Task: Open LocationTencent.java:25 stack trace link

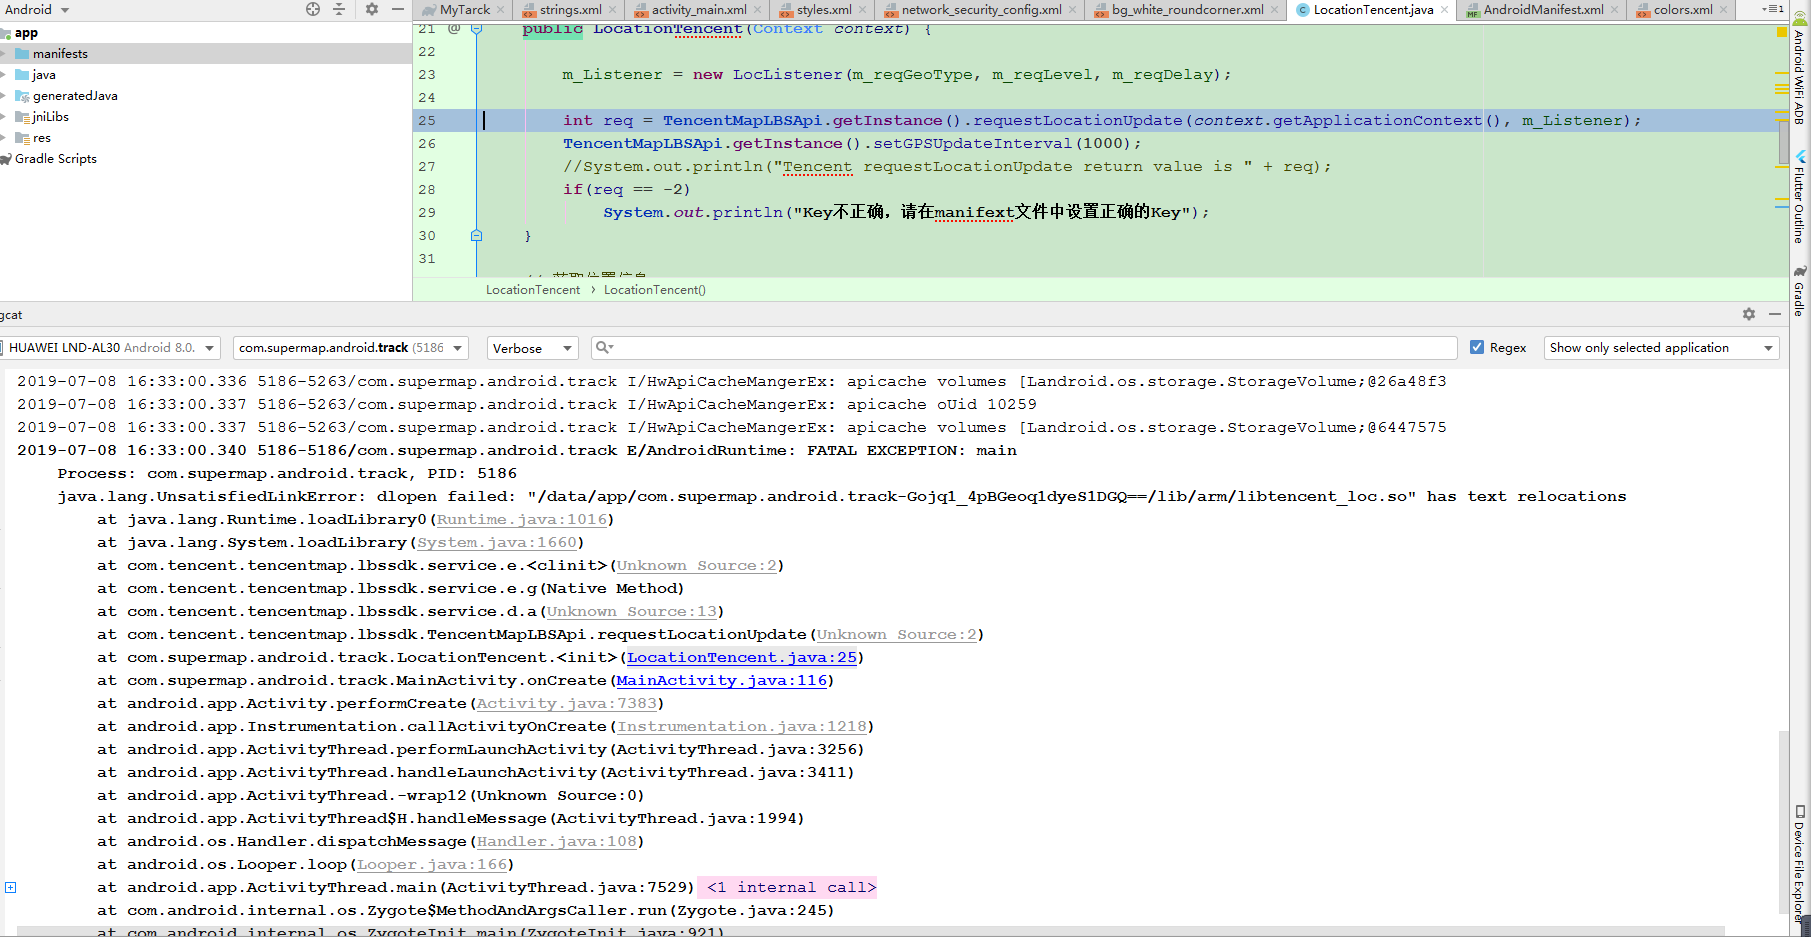Action: (x=741, y=657)
